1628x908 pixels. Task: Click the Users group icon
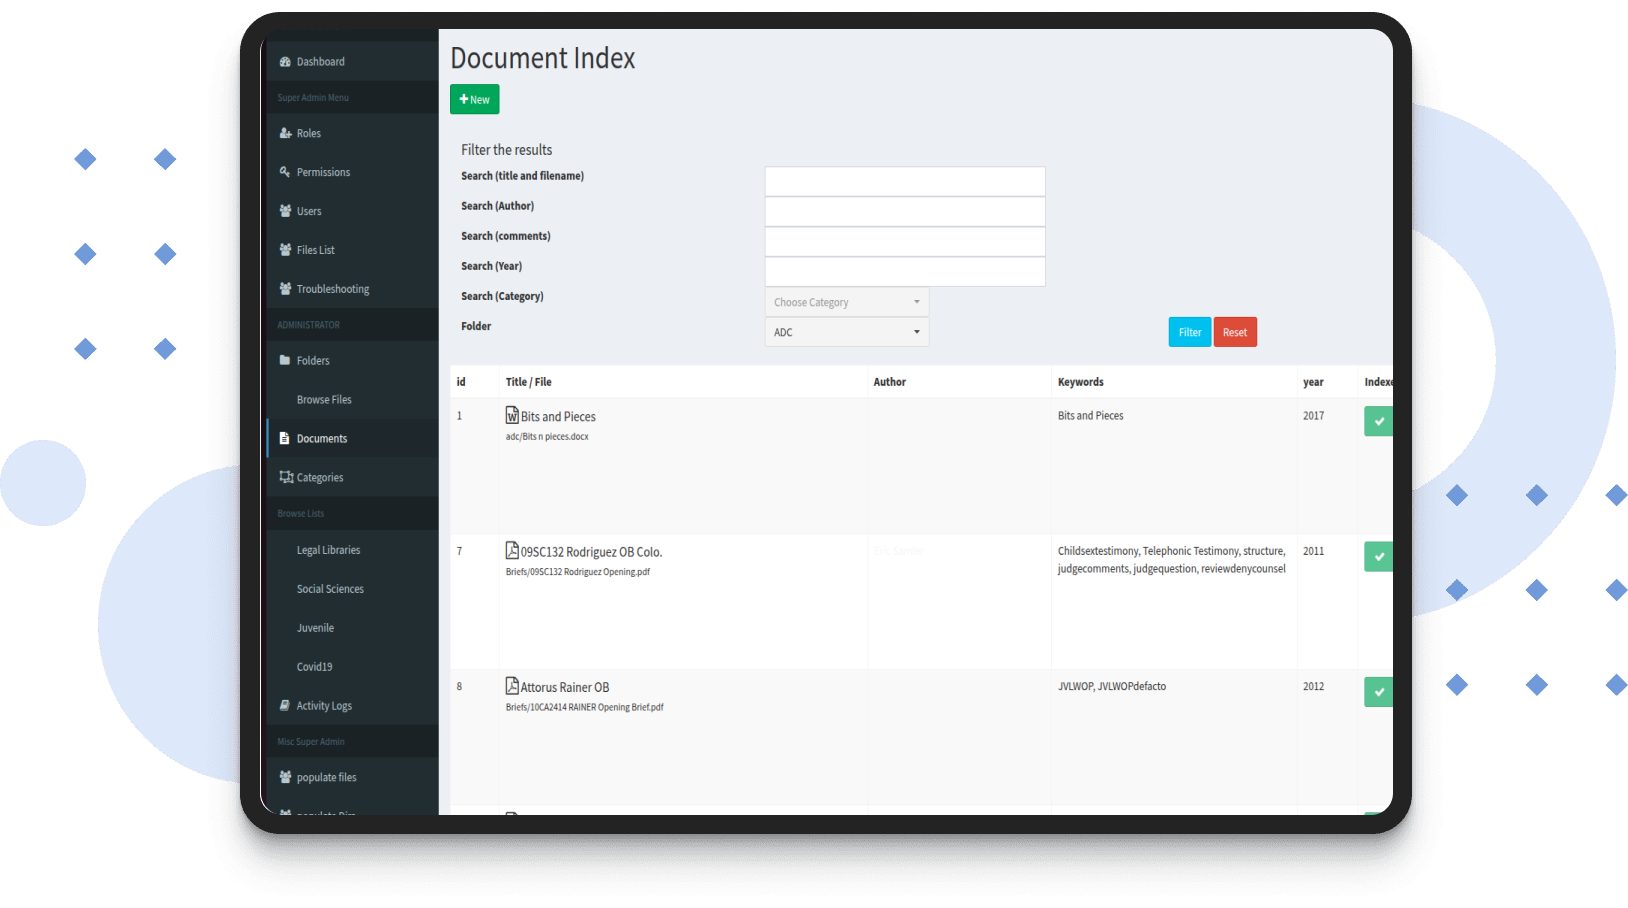(x=285, y=211)
